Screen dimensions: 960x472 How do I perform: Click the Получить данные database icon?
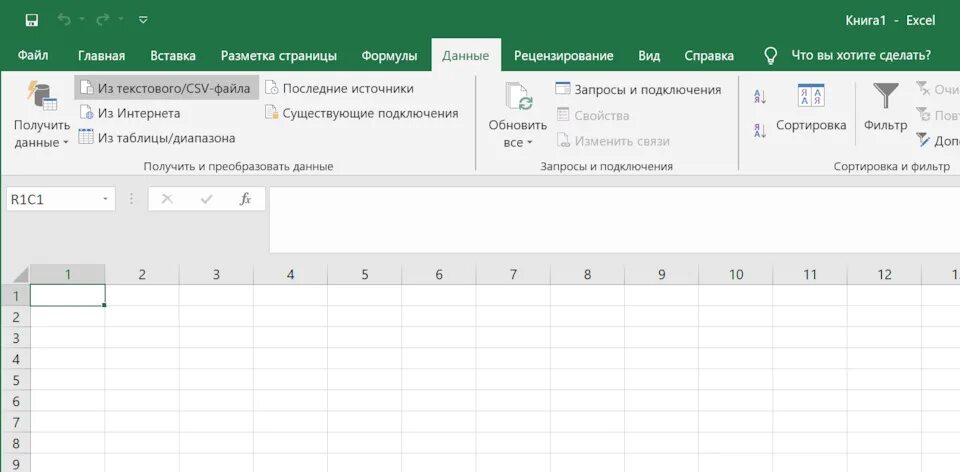[42, 96]
